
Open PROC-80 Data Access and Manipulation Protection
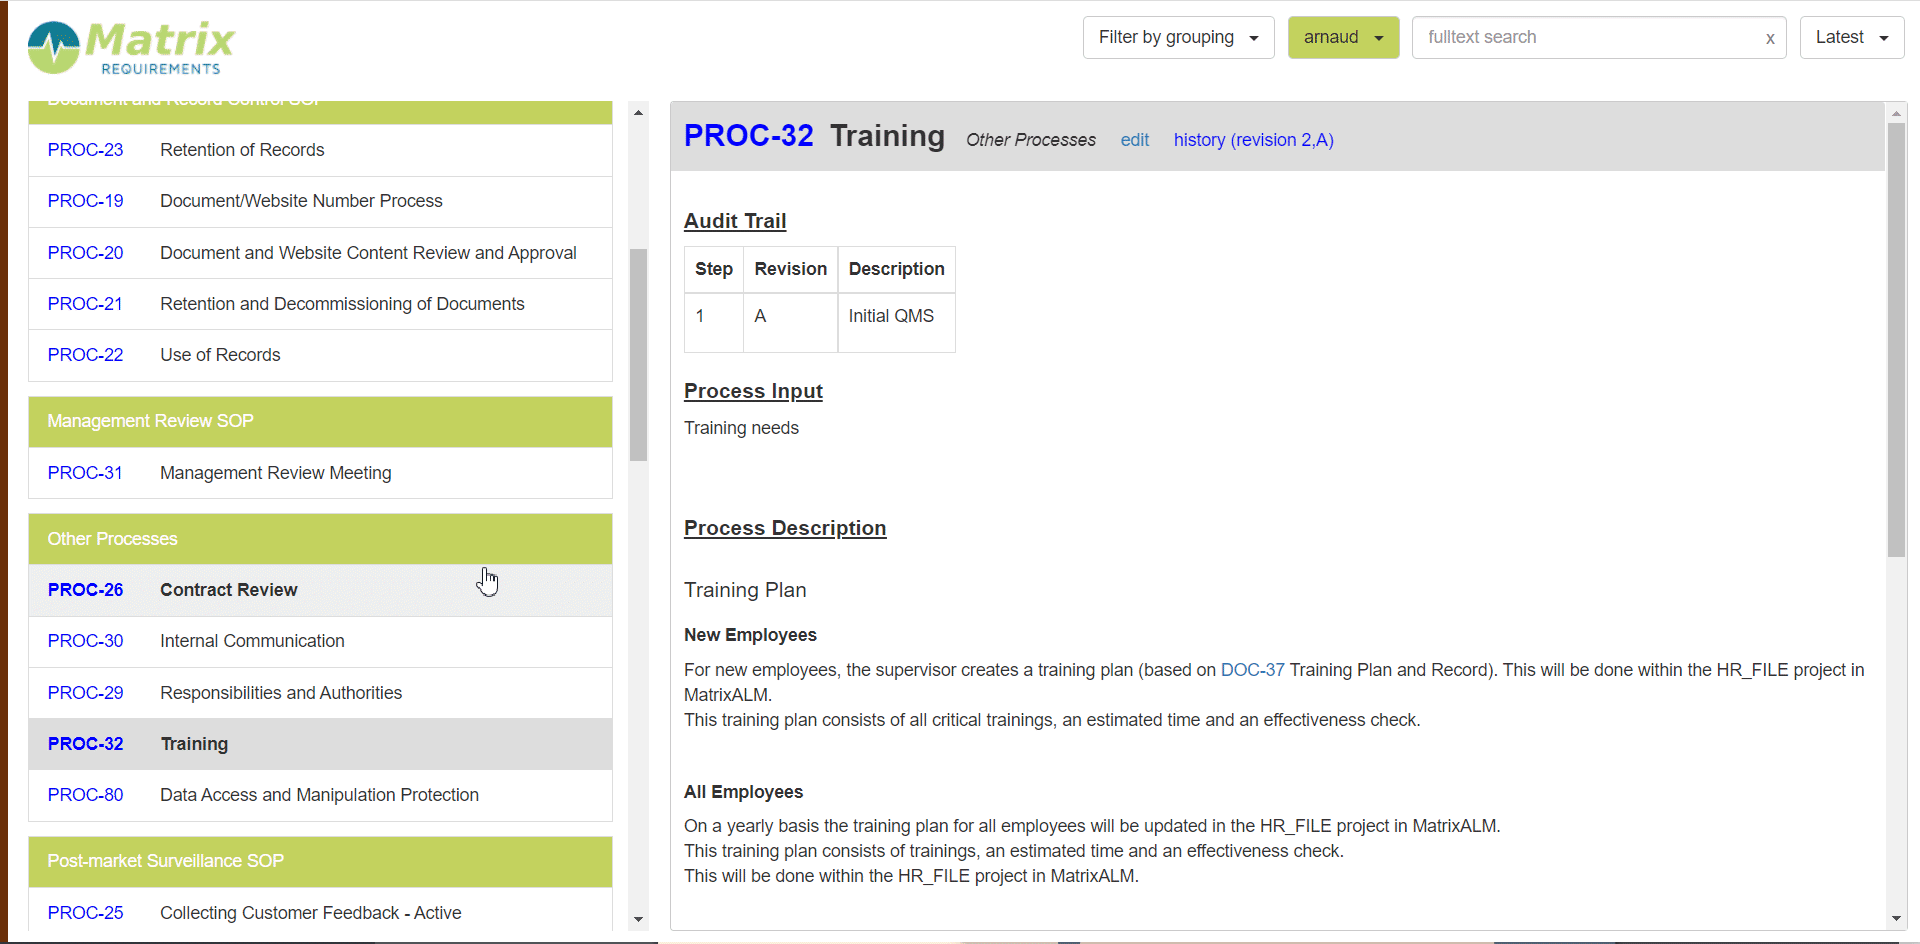pyautogui.click(x=318, y=795)
